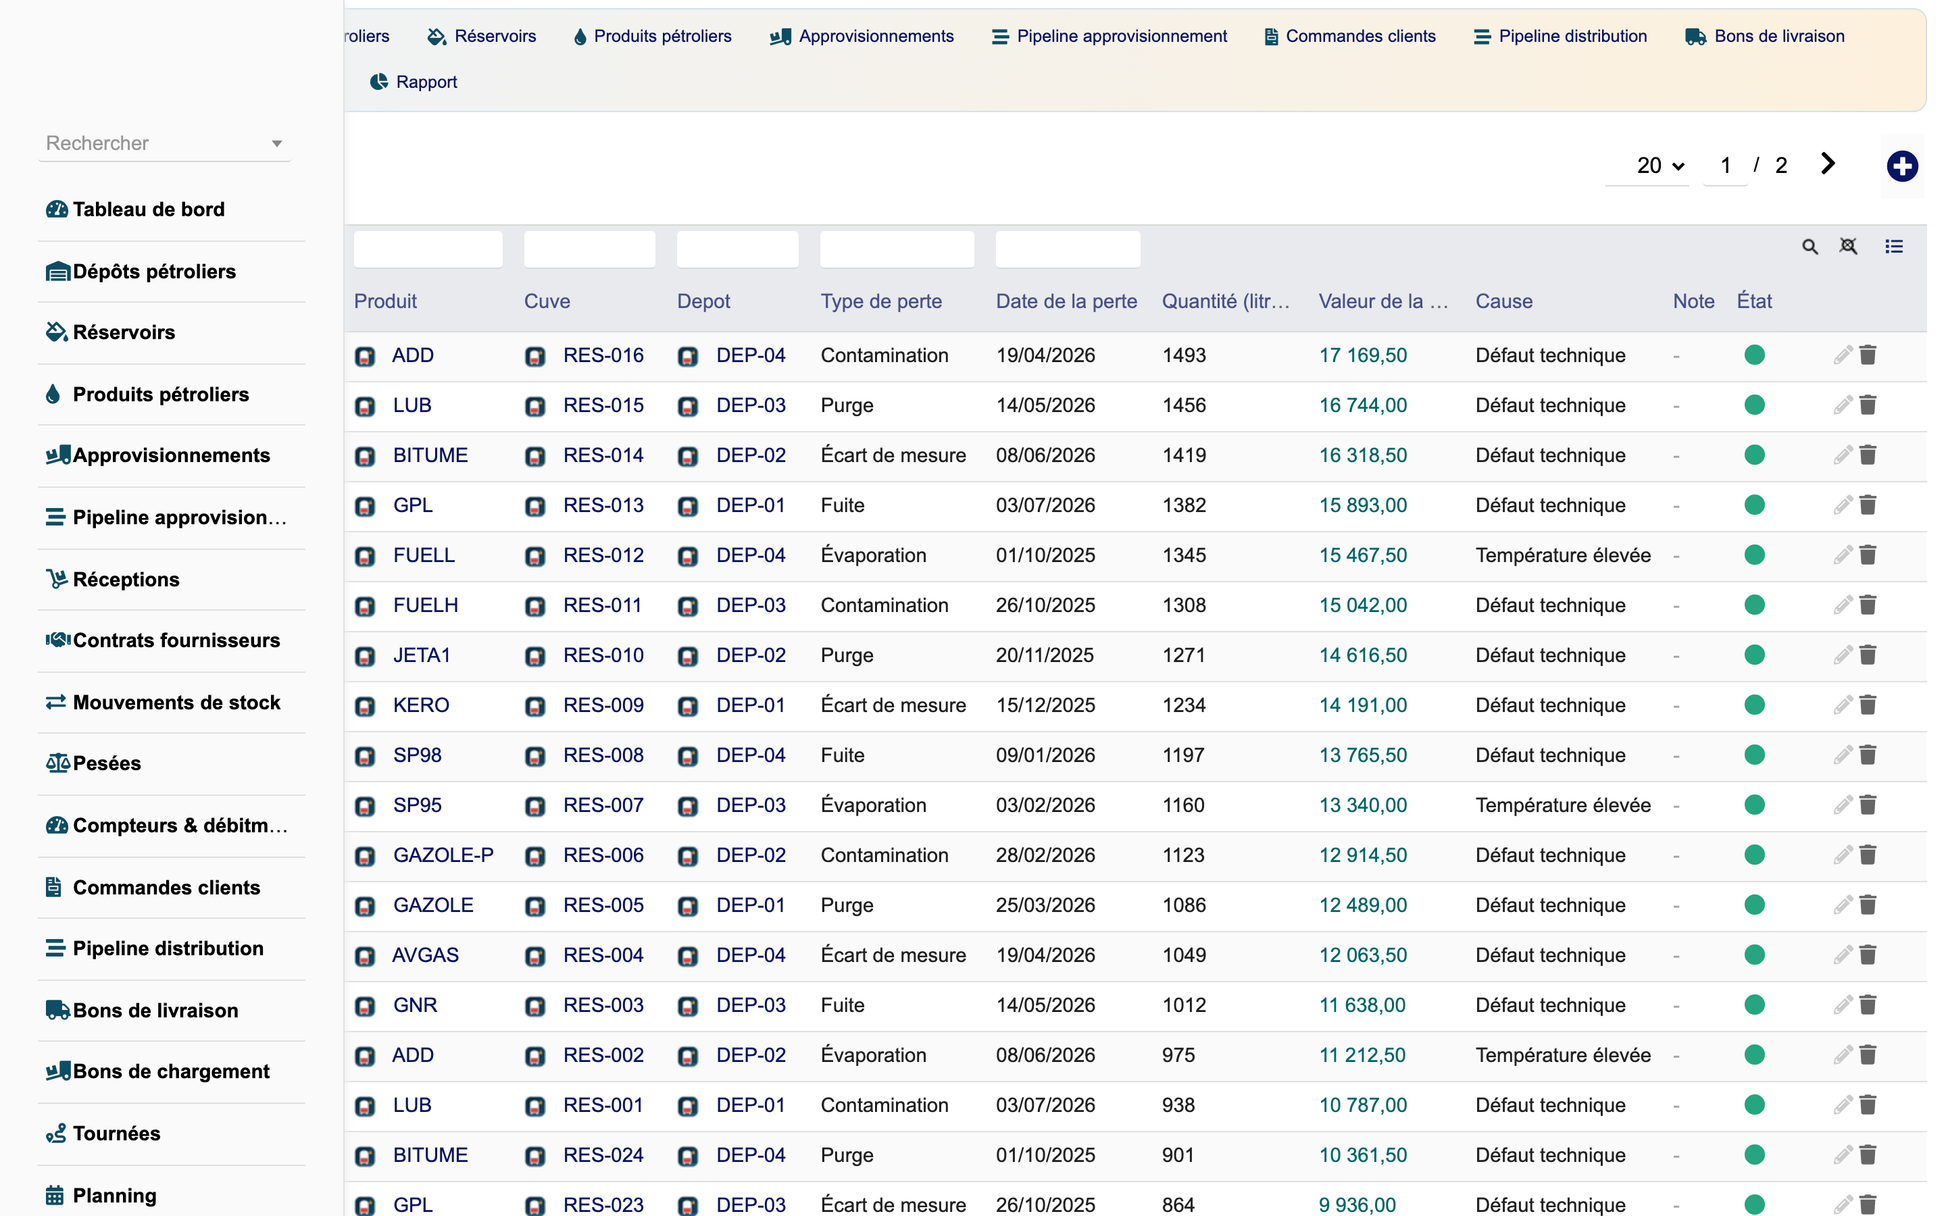Click the Pesées scale icon in sidebar

[57, 763]
